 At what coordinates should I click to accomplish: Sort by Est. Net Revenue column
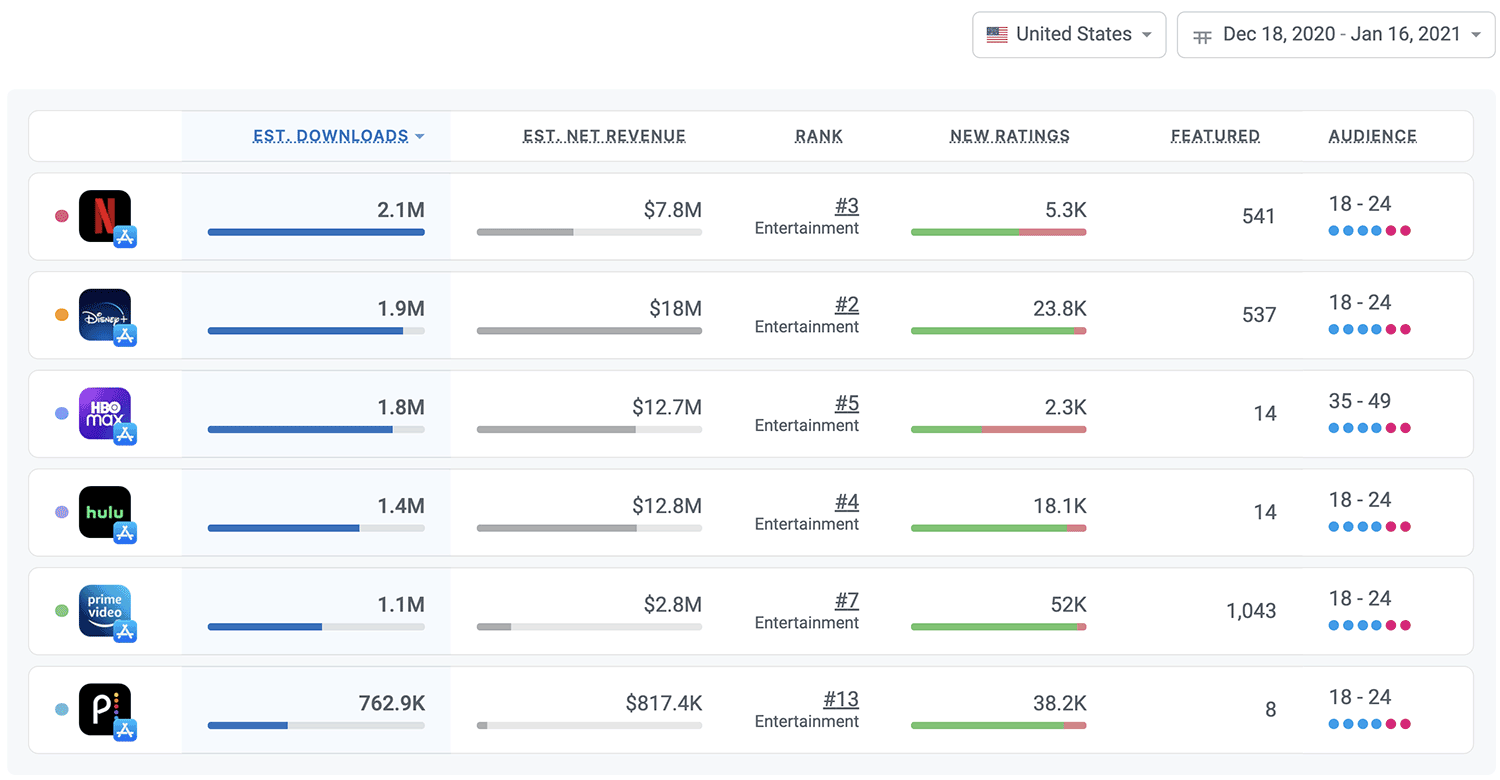[604, 136]
